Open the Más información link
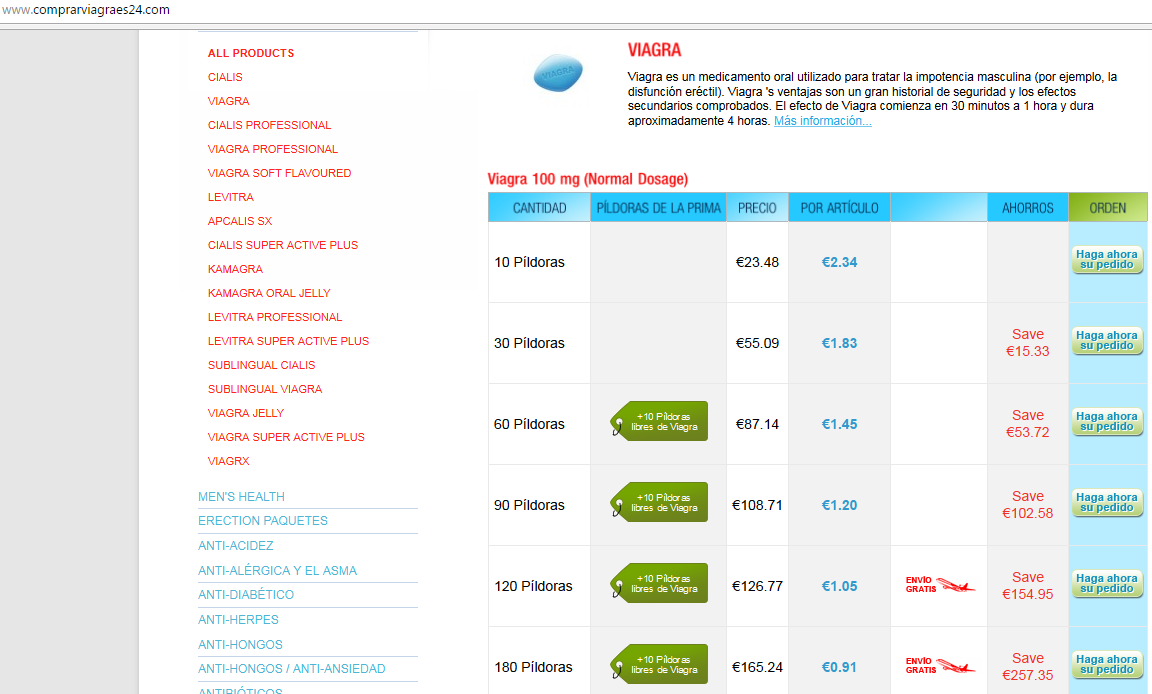The width and height of the screenshot is (1152, 694). pos(823,121)
